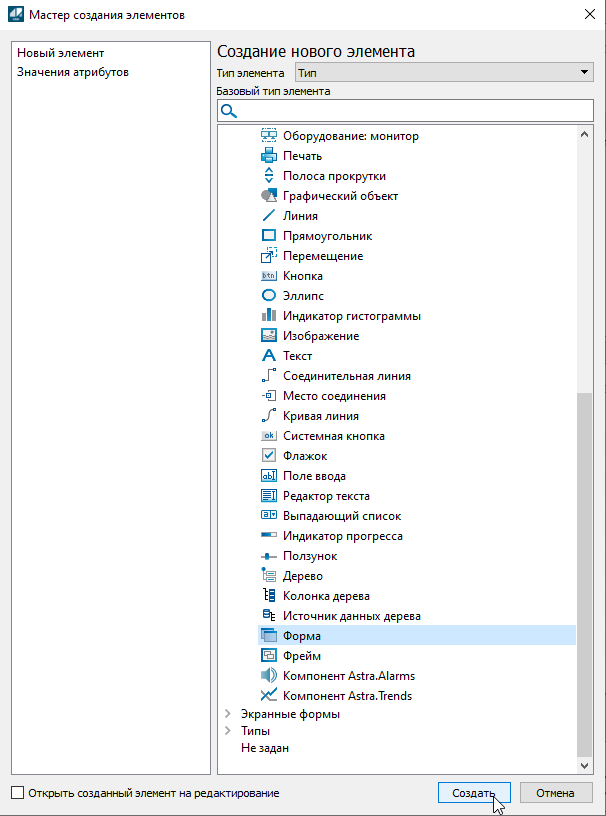The height and width of the screenshot is (816, 606).
Task: Select the Печать printer icon
Action: pyautogui.click(x=268, y=156)
